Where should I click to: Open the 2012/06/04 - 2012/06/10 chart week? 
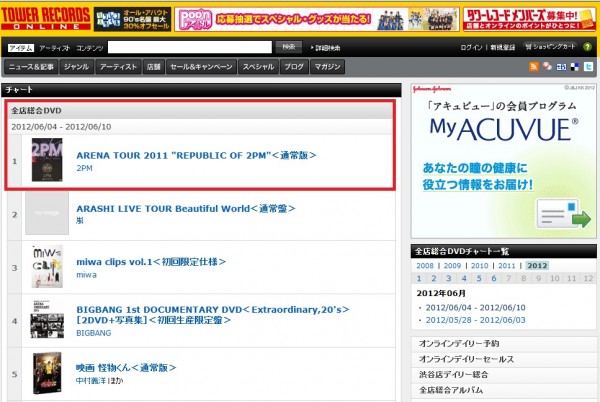476,308
